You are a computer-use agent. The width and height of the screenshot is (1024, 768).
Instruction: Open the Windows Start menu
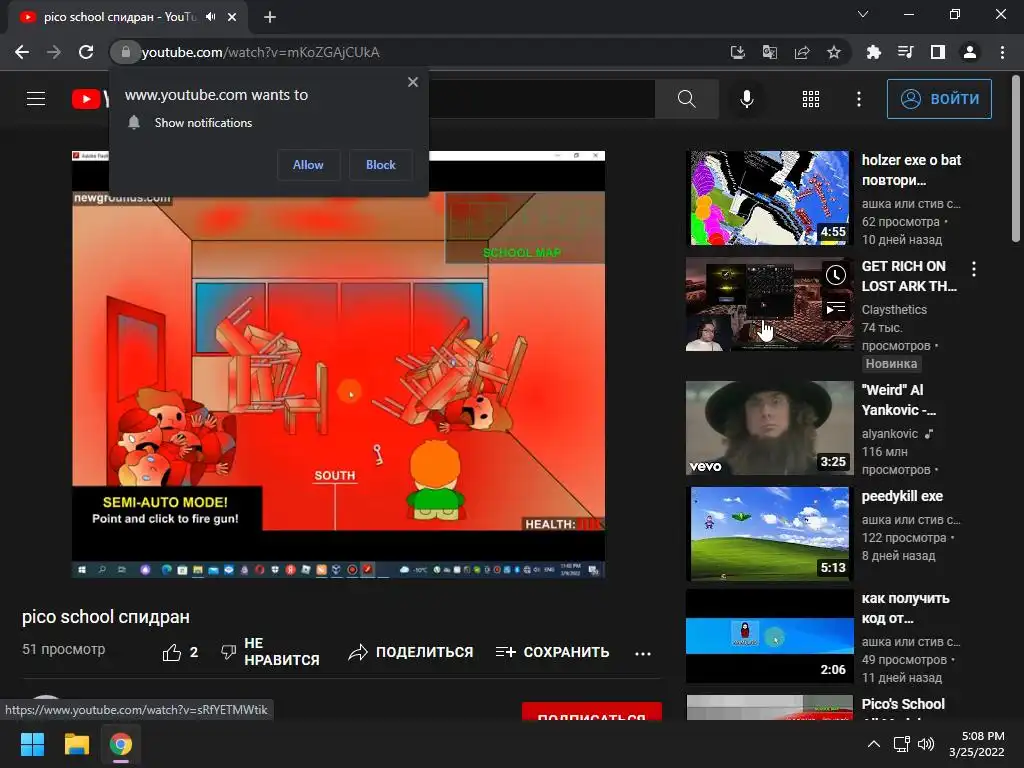point(32,744)
